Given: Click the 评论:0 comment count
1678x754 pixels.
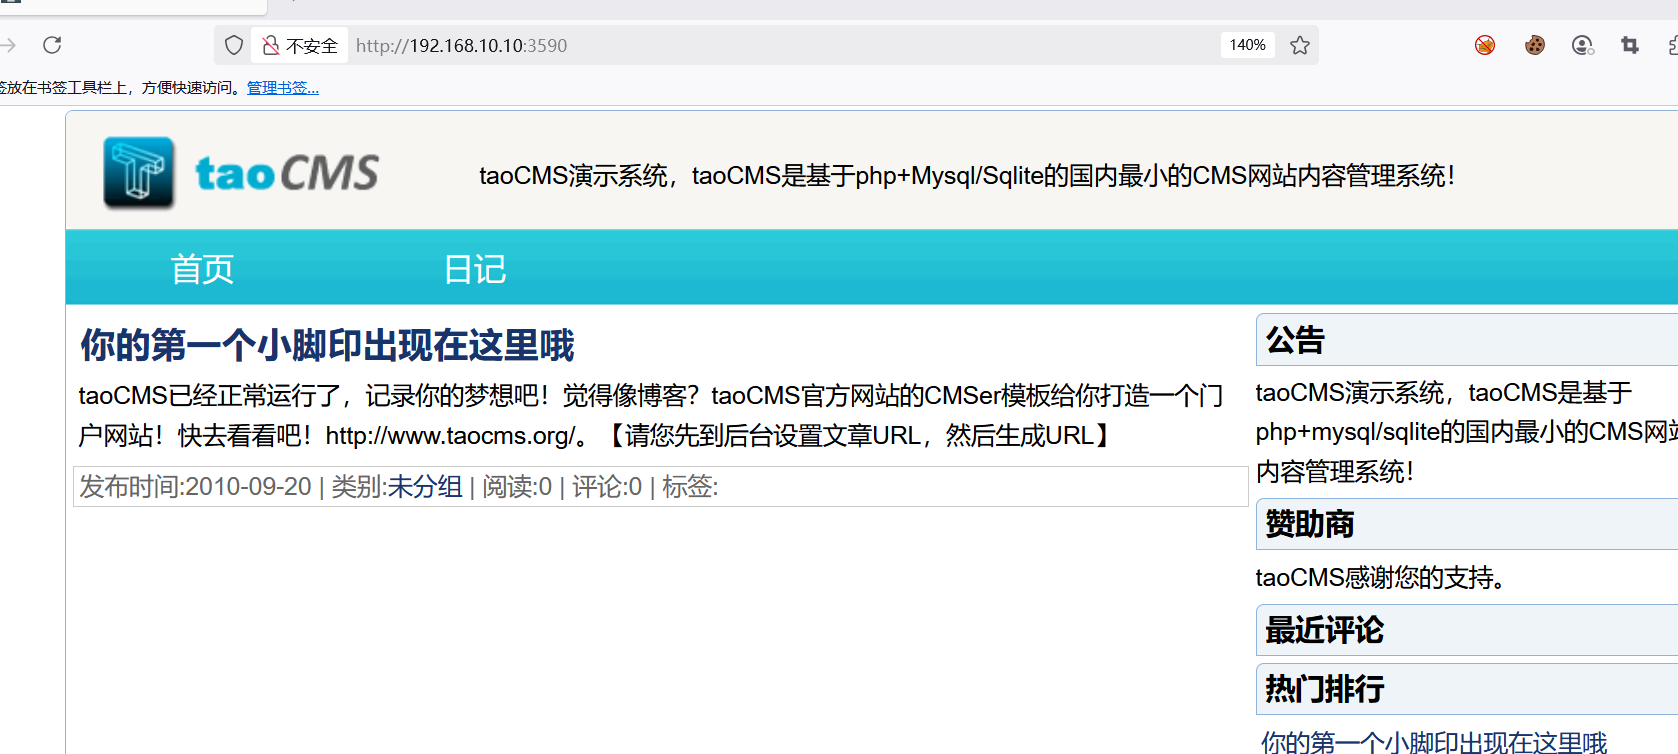Looking at the screenshot, I should click(607, 487).
